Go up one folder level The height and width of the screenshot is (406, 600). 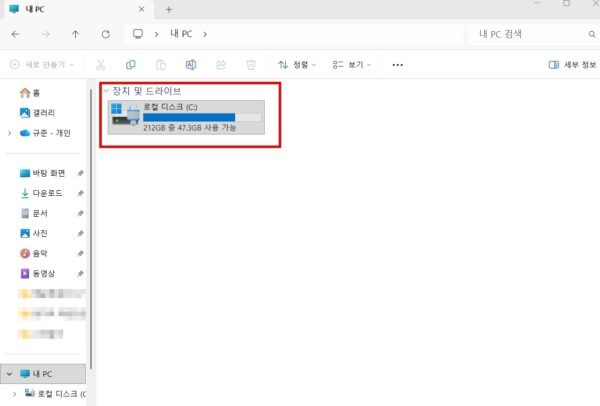click(75, 34)
